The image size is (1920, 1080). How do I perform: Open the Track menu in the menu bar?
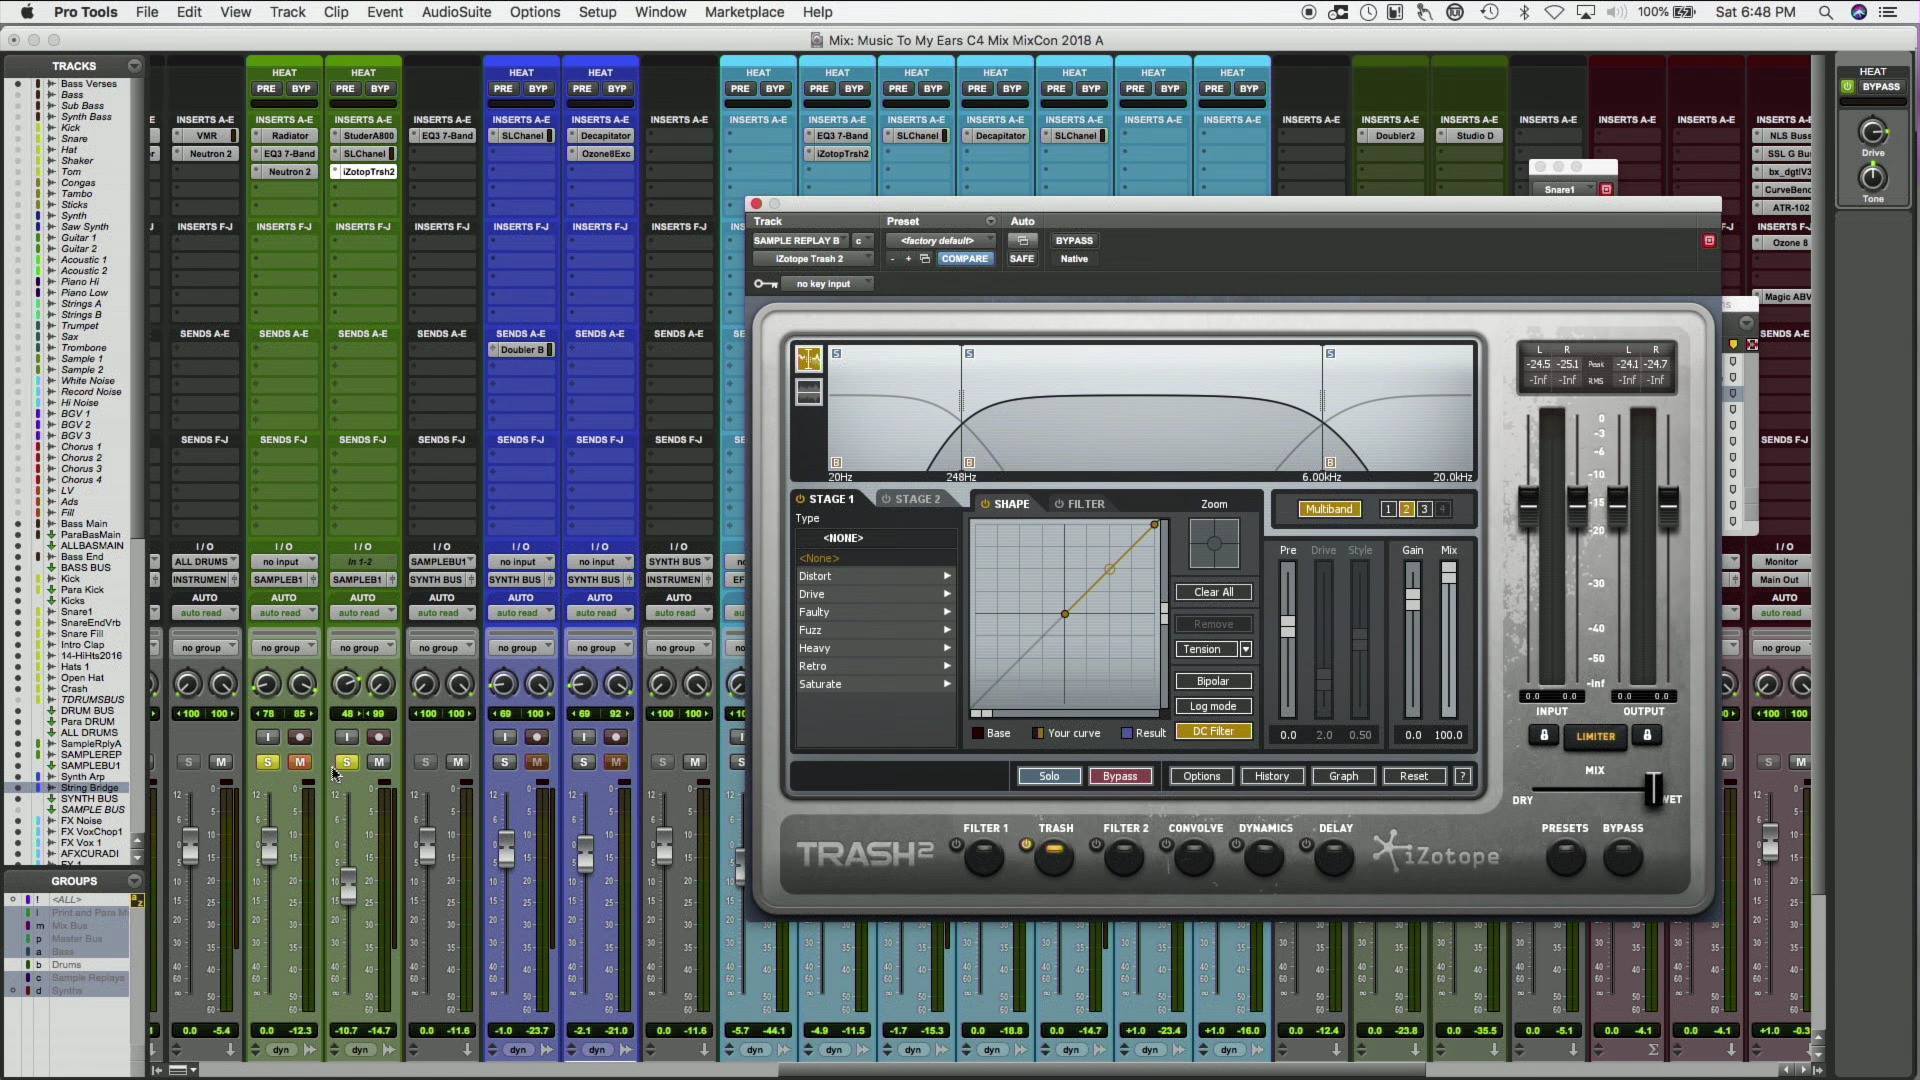tap(287, 12)
